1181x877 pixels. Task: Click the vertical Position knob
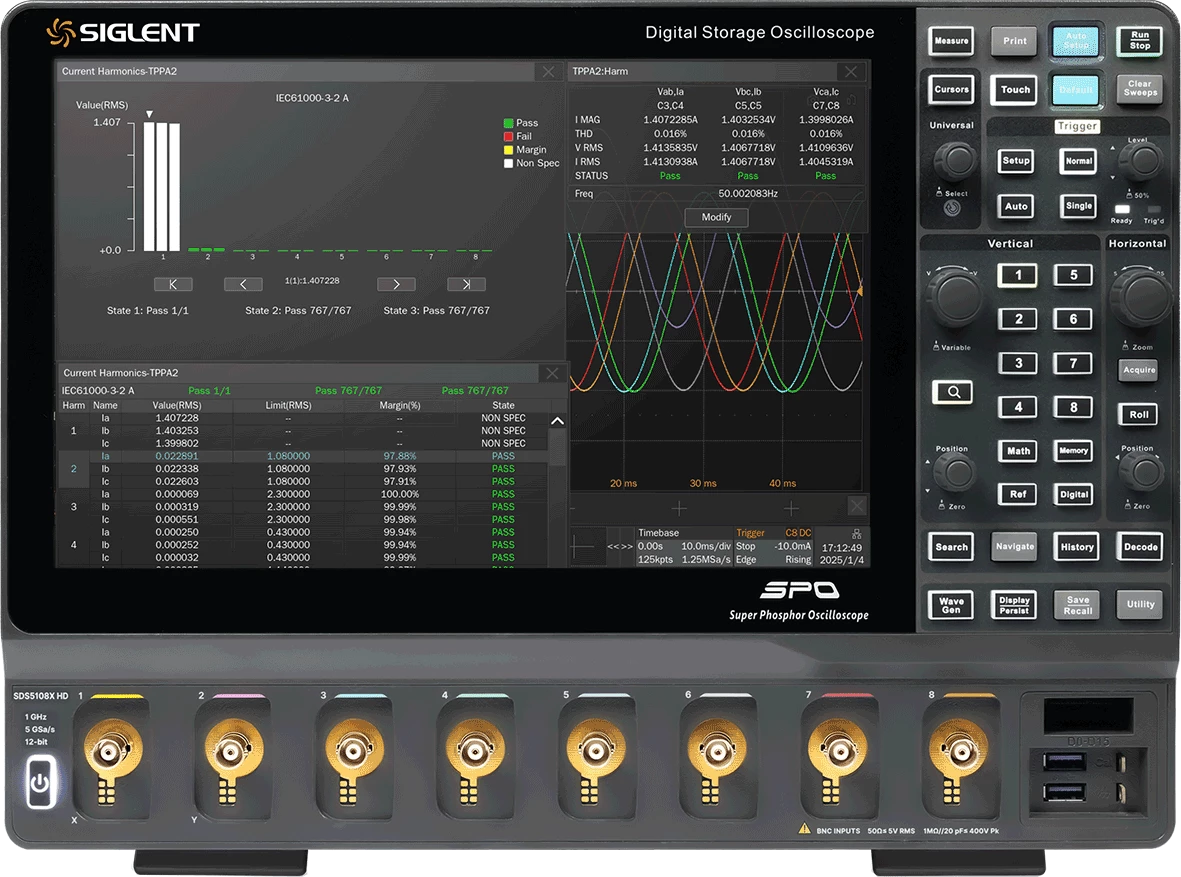point(956,473)
